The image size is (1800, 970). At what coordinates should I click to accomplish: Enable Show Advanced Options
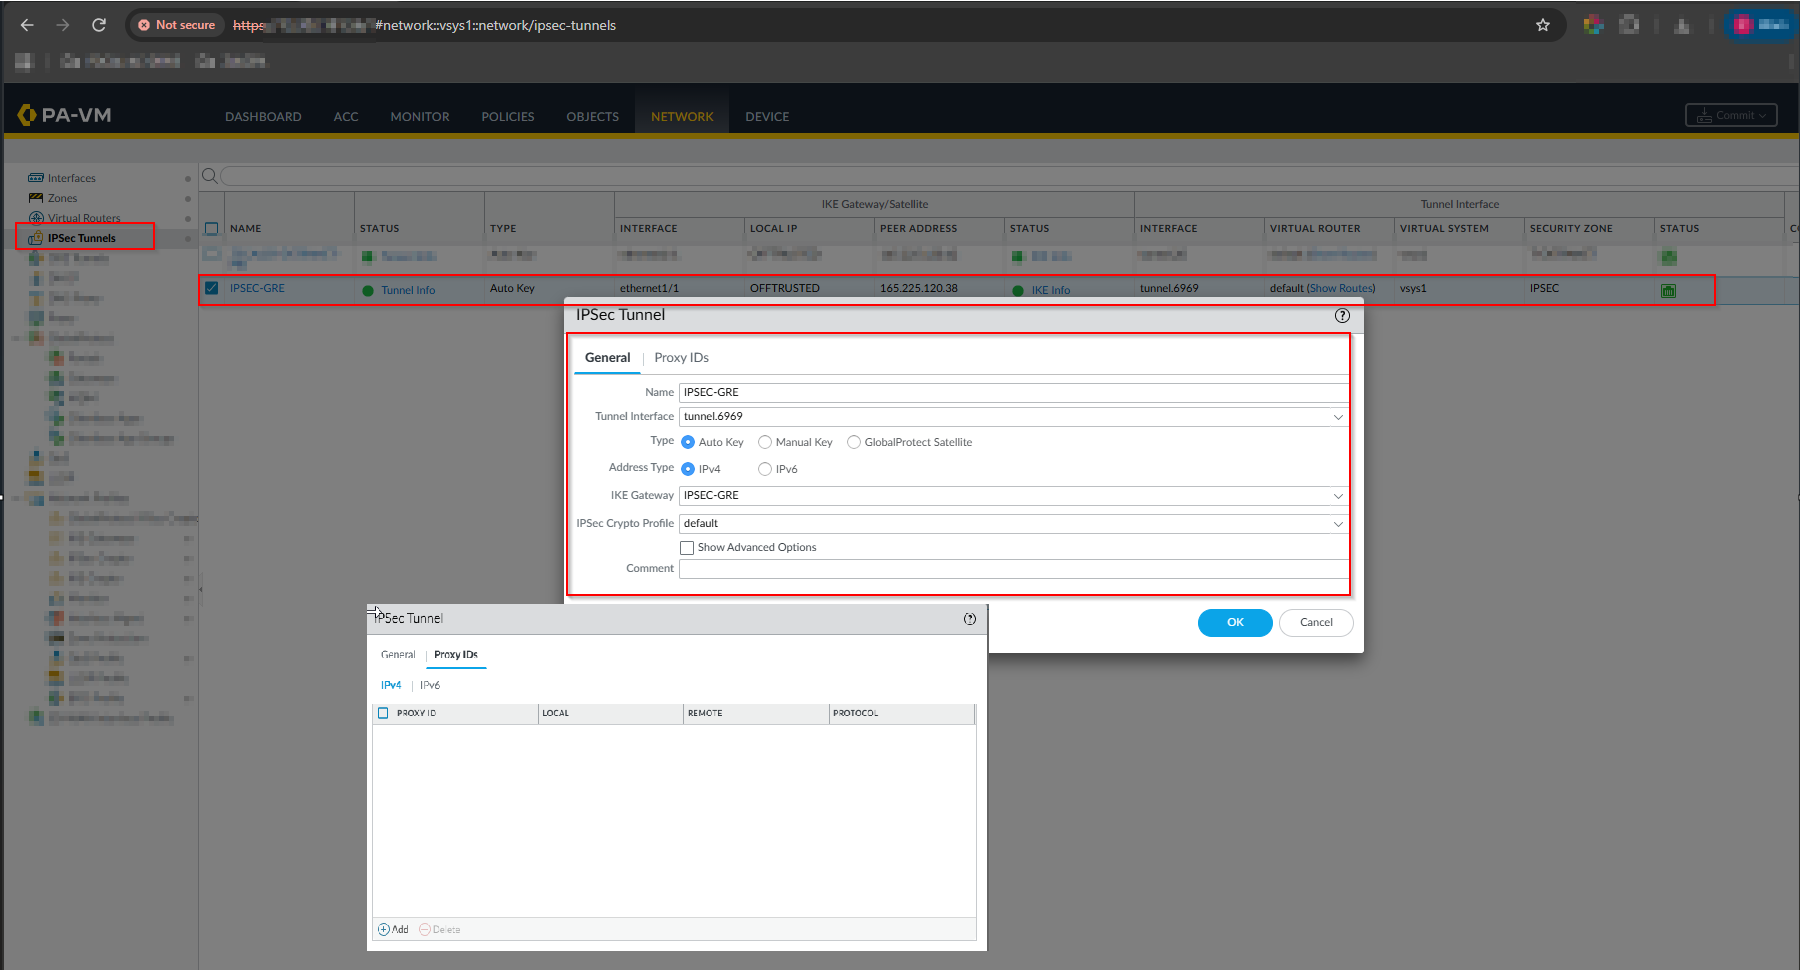click(687, 548)
